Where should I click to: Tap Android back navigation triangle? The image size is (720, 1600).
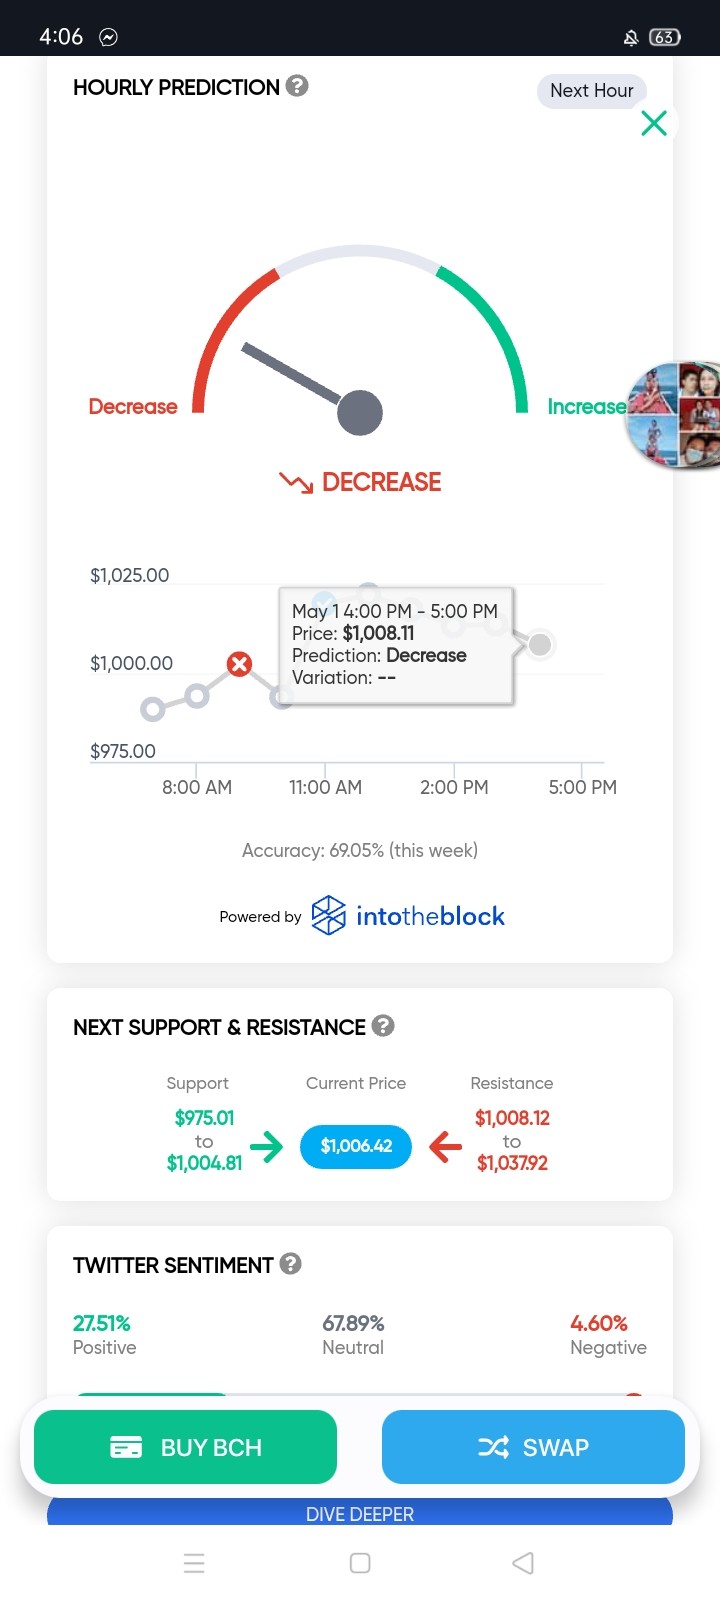pyautogui.click(x=523, y=1563)
